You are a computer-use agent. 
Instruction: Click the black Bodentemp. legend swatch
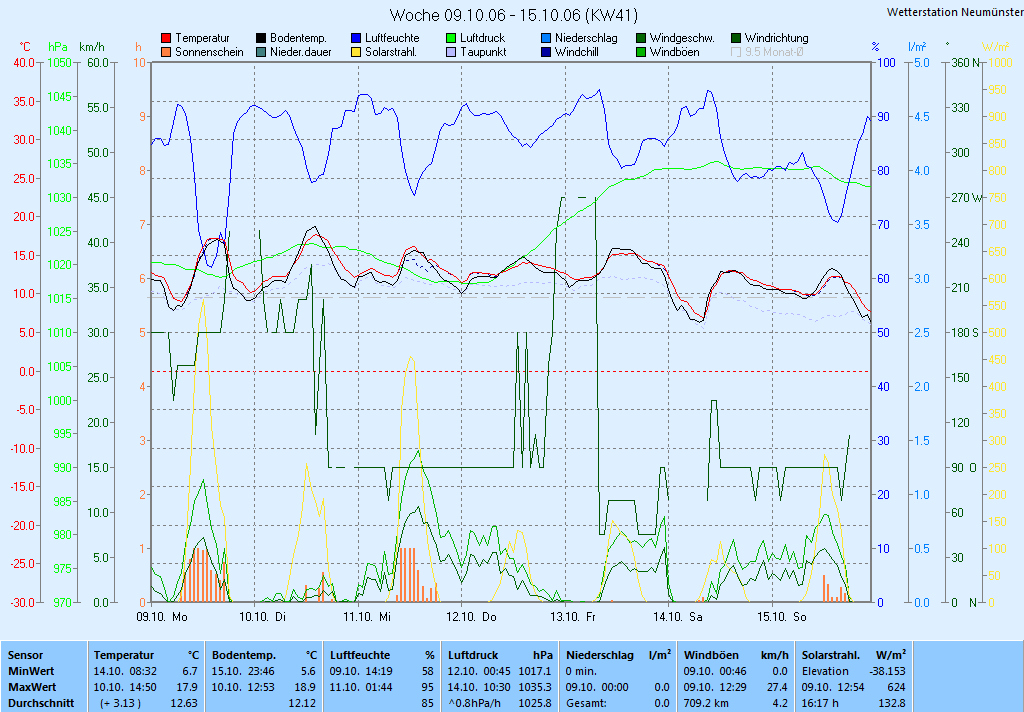[261, 39]
